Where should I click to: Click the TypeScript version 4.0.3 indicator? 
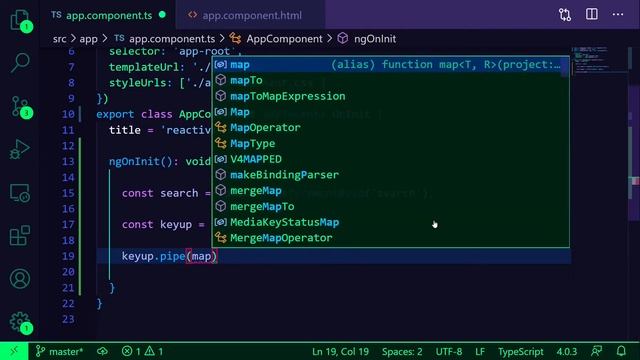tap(567, 351)
